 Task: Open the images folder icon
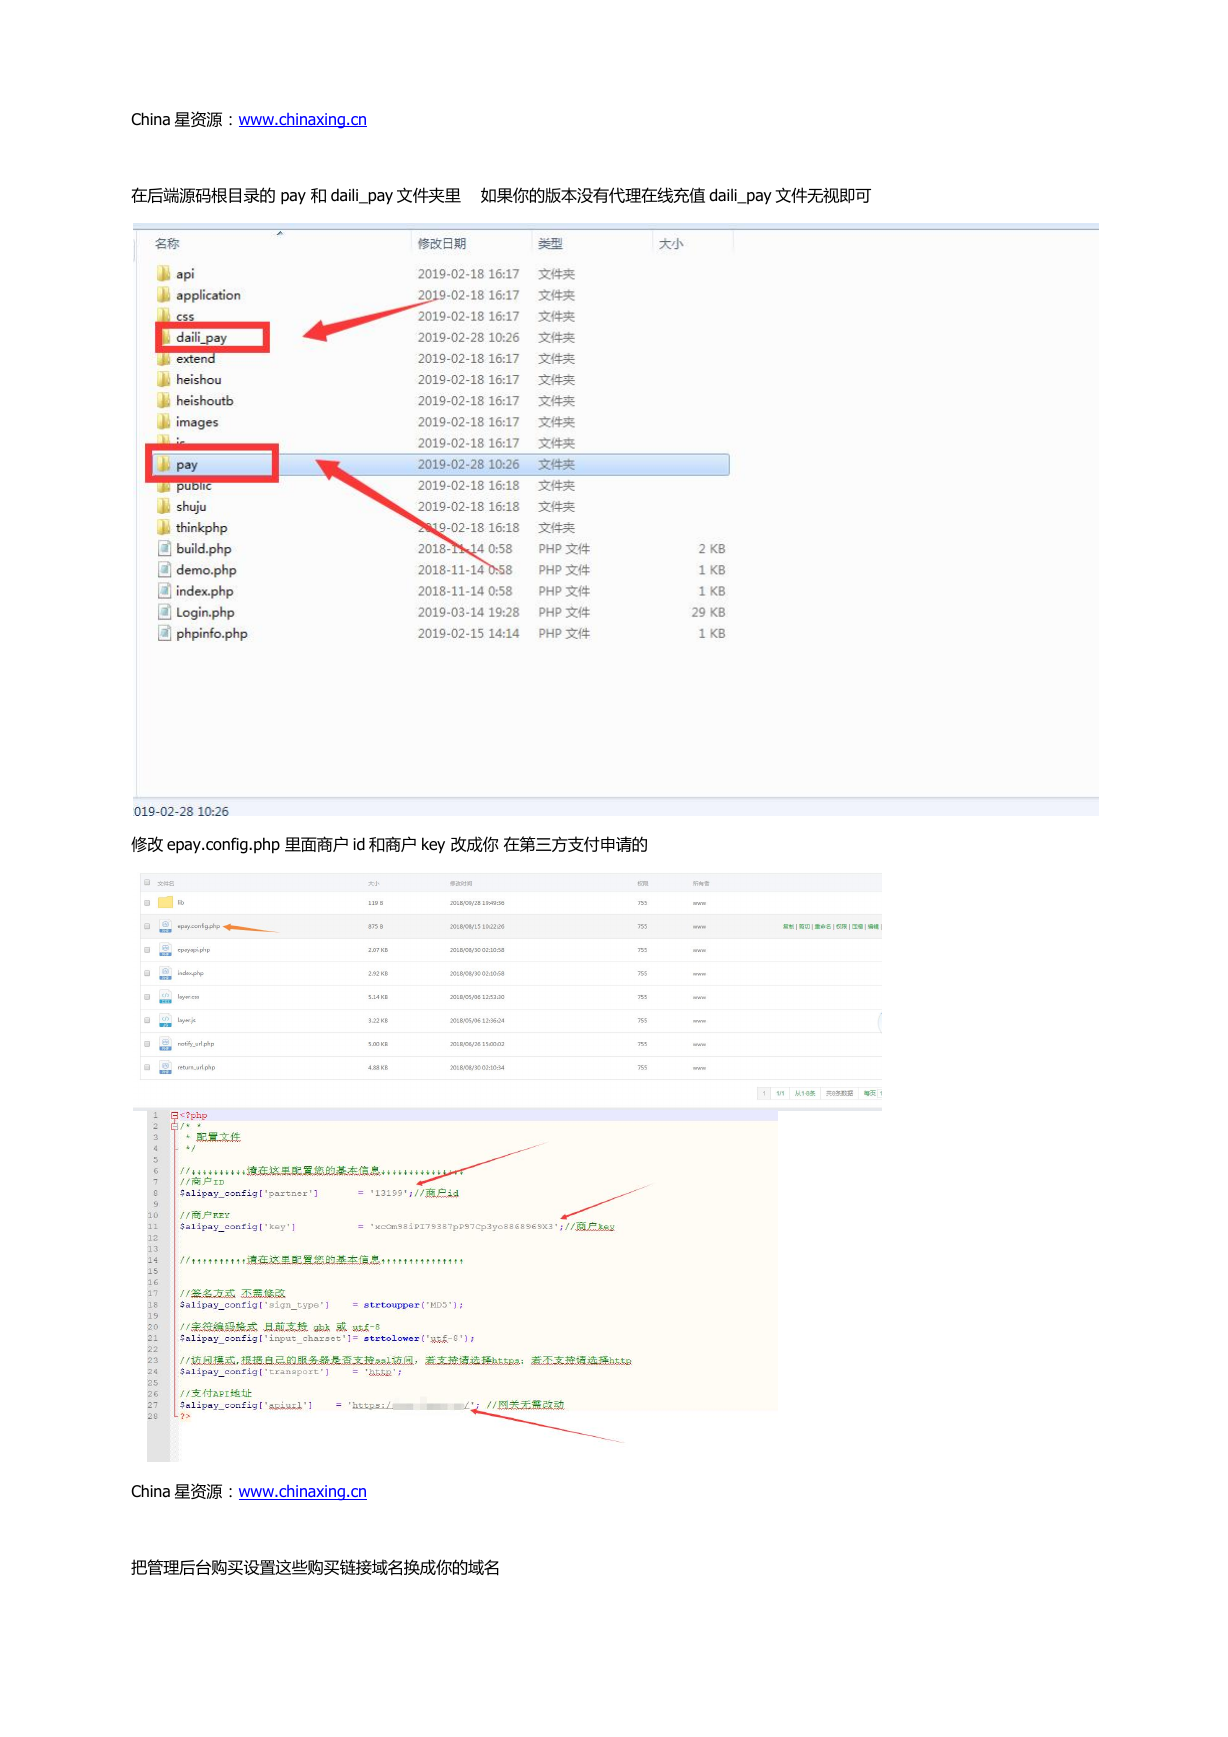click(x=163, y=421)
